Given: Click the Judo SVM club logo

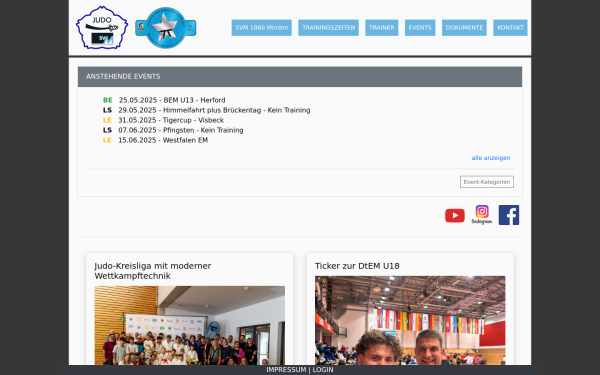Looking at the screenshot, I should click(102, 28).
